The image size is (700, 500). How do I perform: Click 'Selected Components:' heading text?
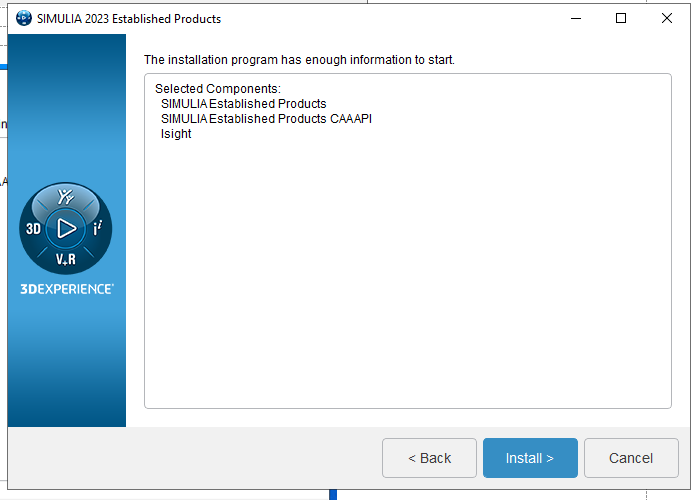point(218,88)
